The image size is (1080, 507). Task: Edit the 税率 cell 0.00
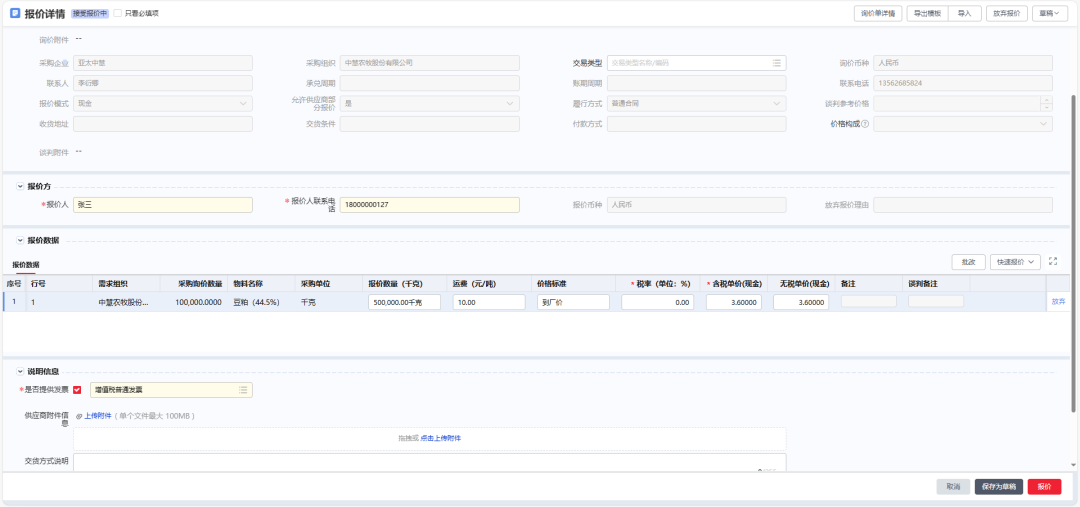pyautogui.click(x=658, y=302)
